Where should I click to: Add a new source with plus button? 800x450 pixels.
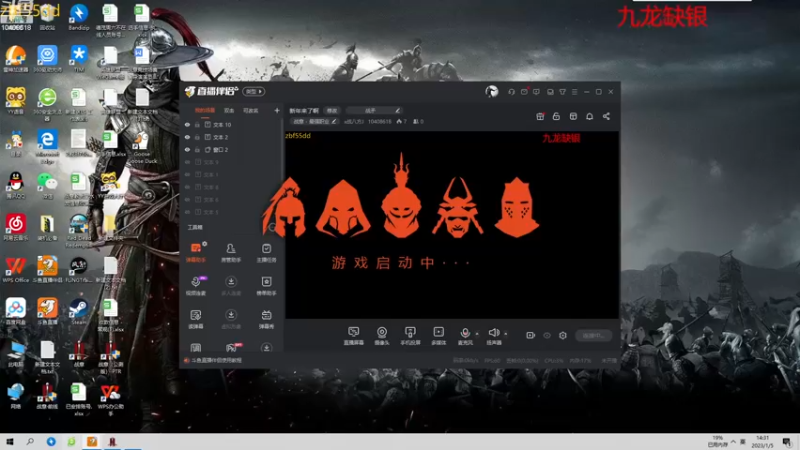point(277,110)
